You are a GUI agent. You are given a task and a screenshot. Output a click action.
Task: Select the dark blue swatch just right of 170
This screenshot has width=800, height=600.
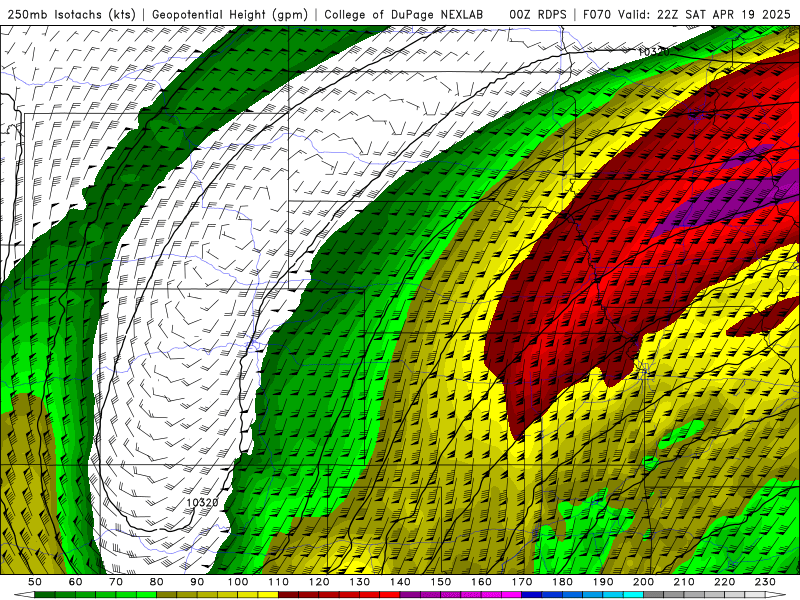coord(532,595)
